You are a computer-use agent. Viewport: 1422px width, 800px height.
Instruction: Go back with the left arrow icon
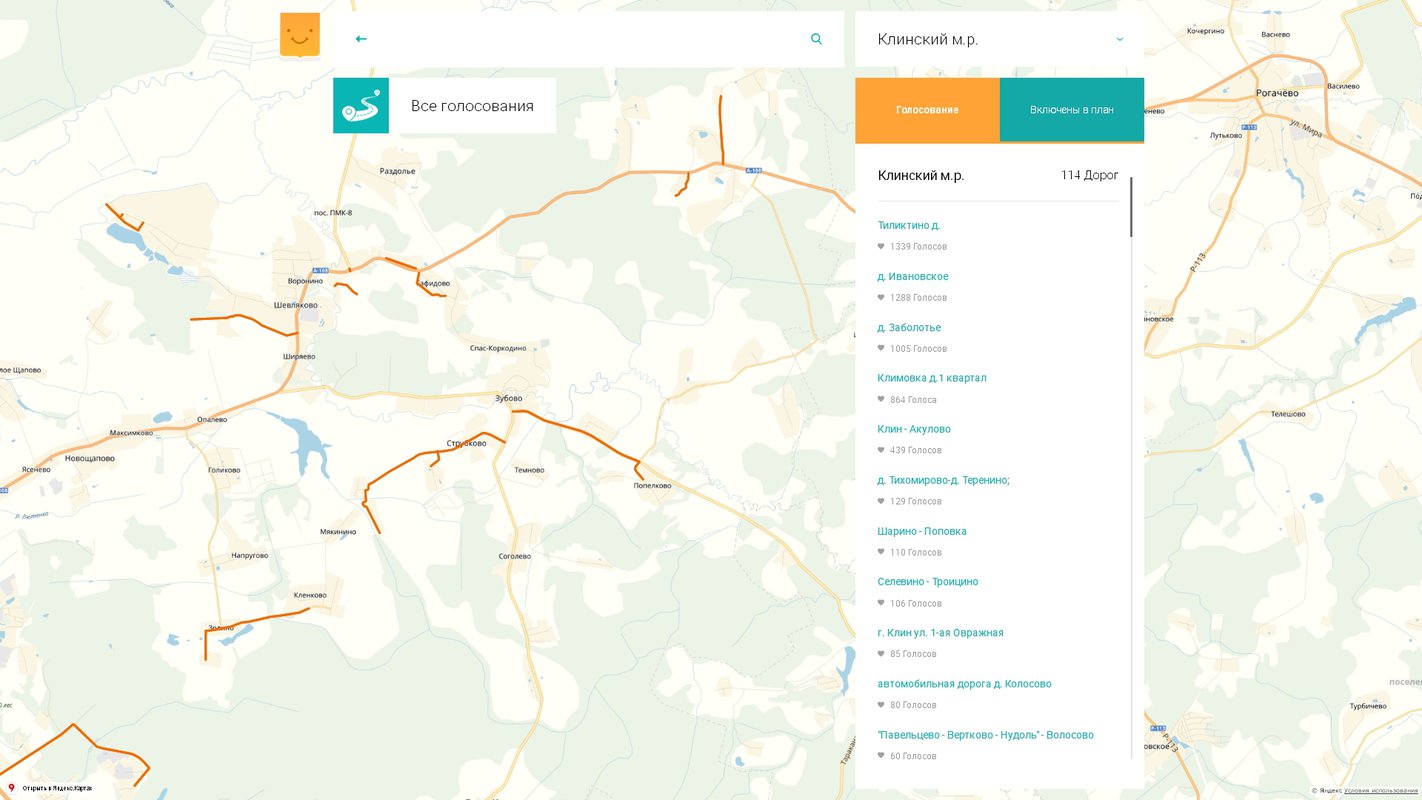pos(361,39)
